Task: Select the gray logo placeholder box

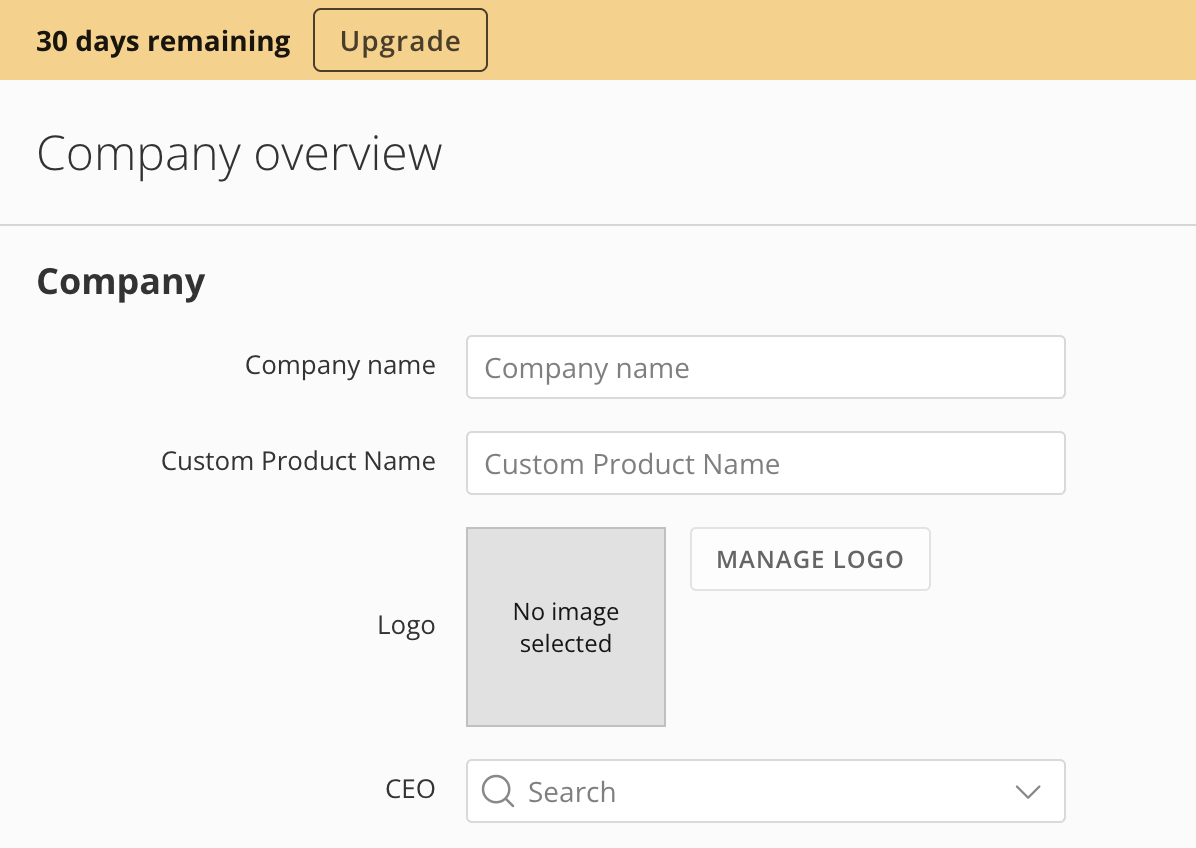Action: point(566,690)
